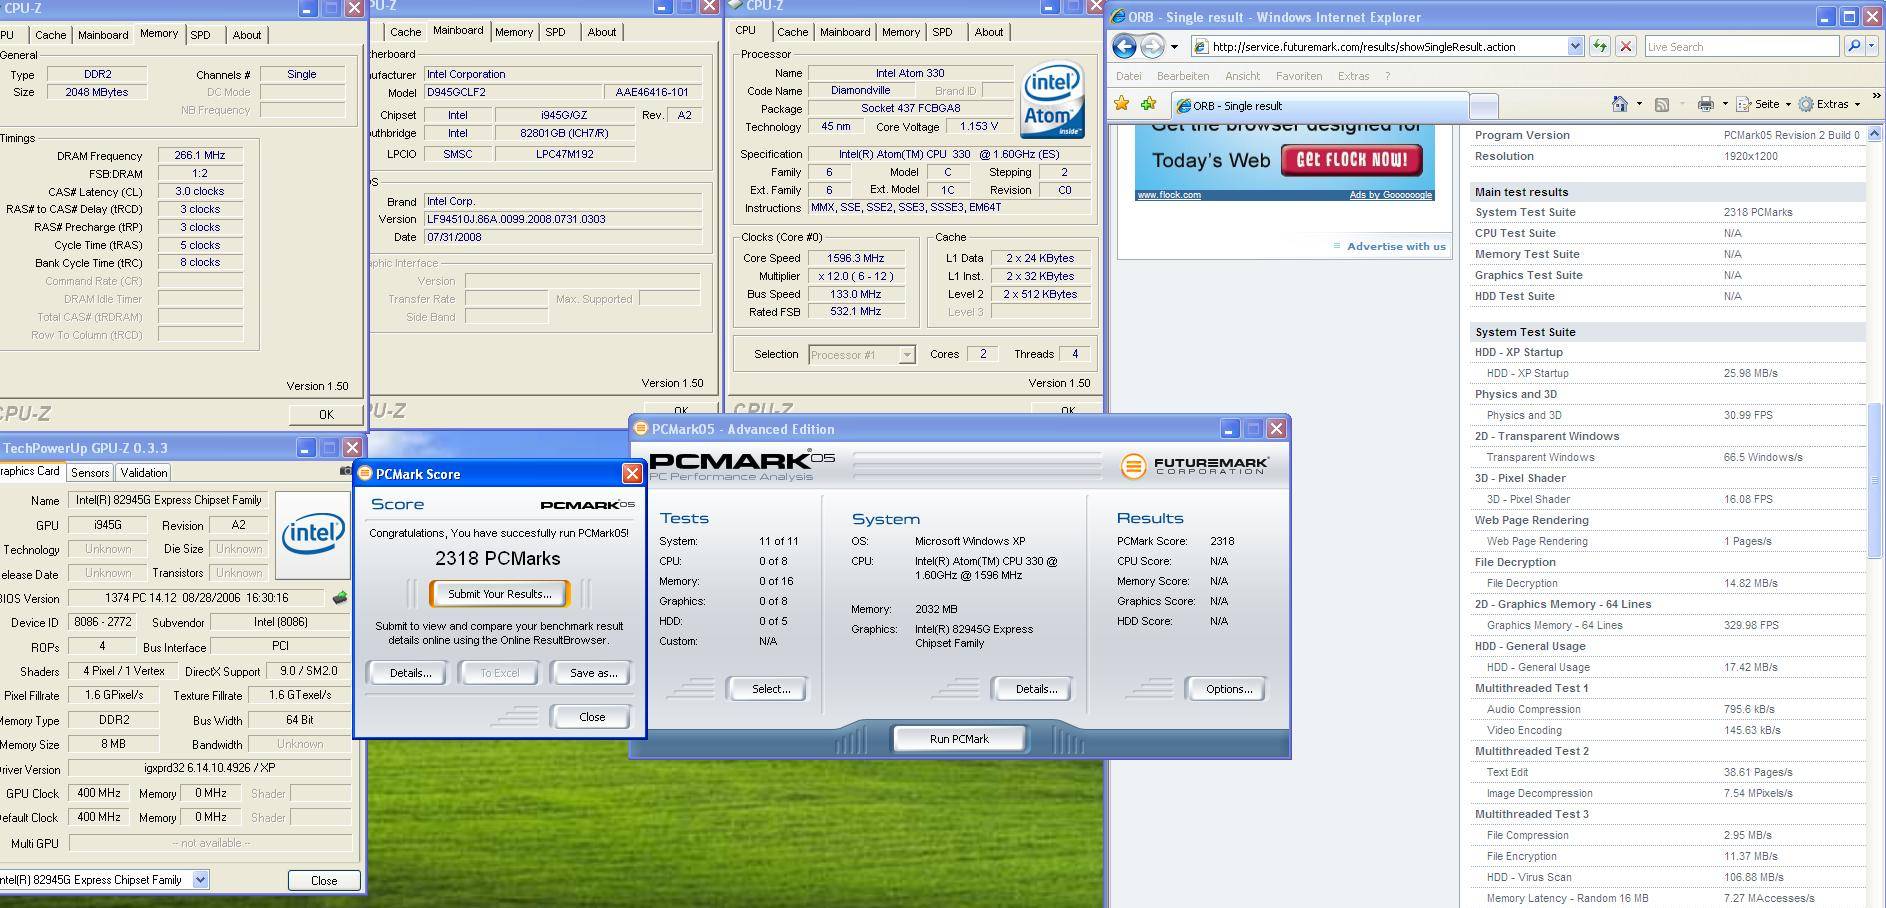Go back in Internet Explorer

pyautogui.click(x=1124, y=46)
